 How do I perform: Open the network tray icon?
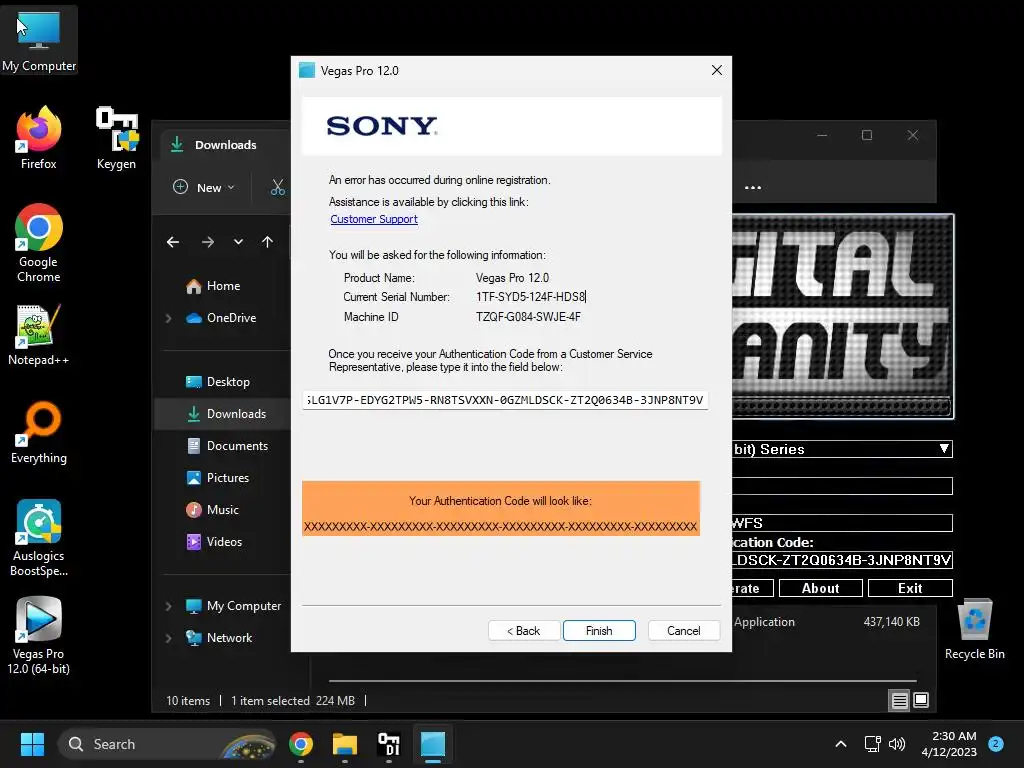click(x=872, y=744)
